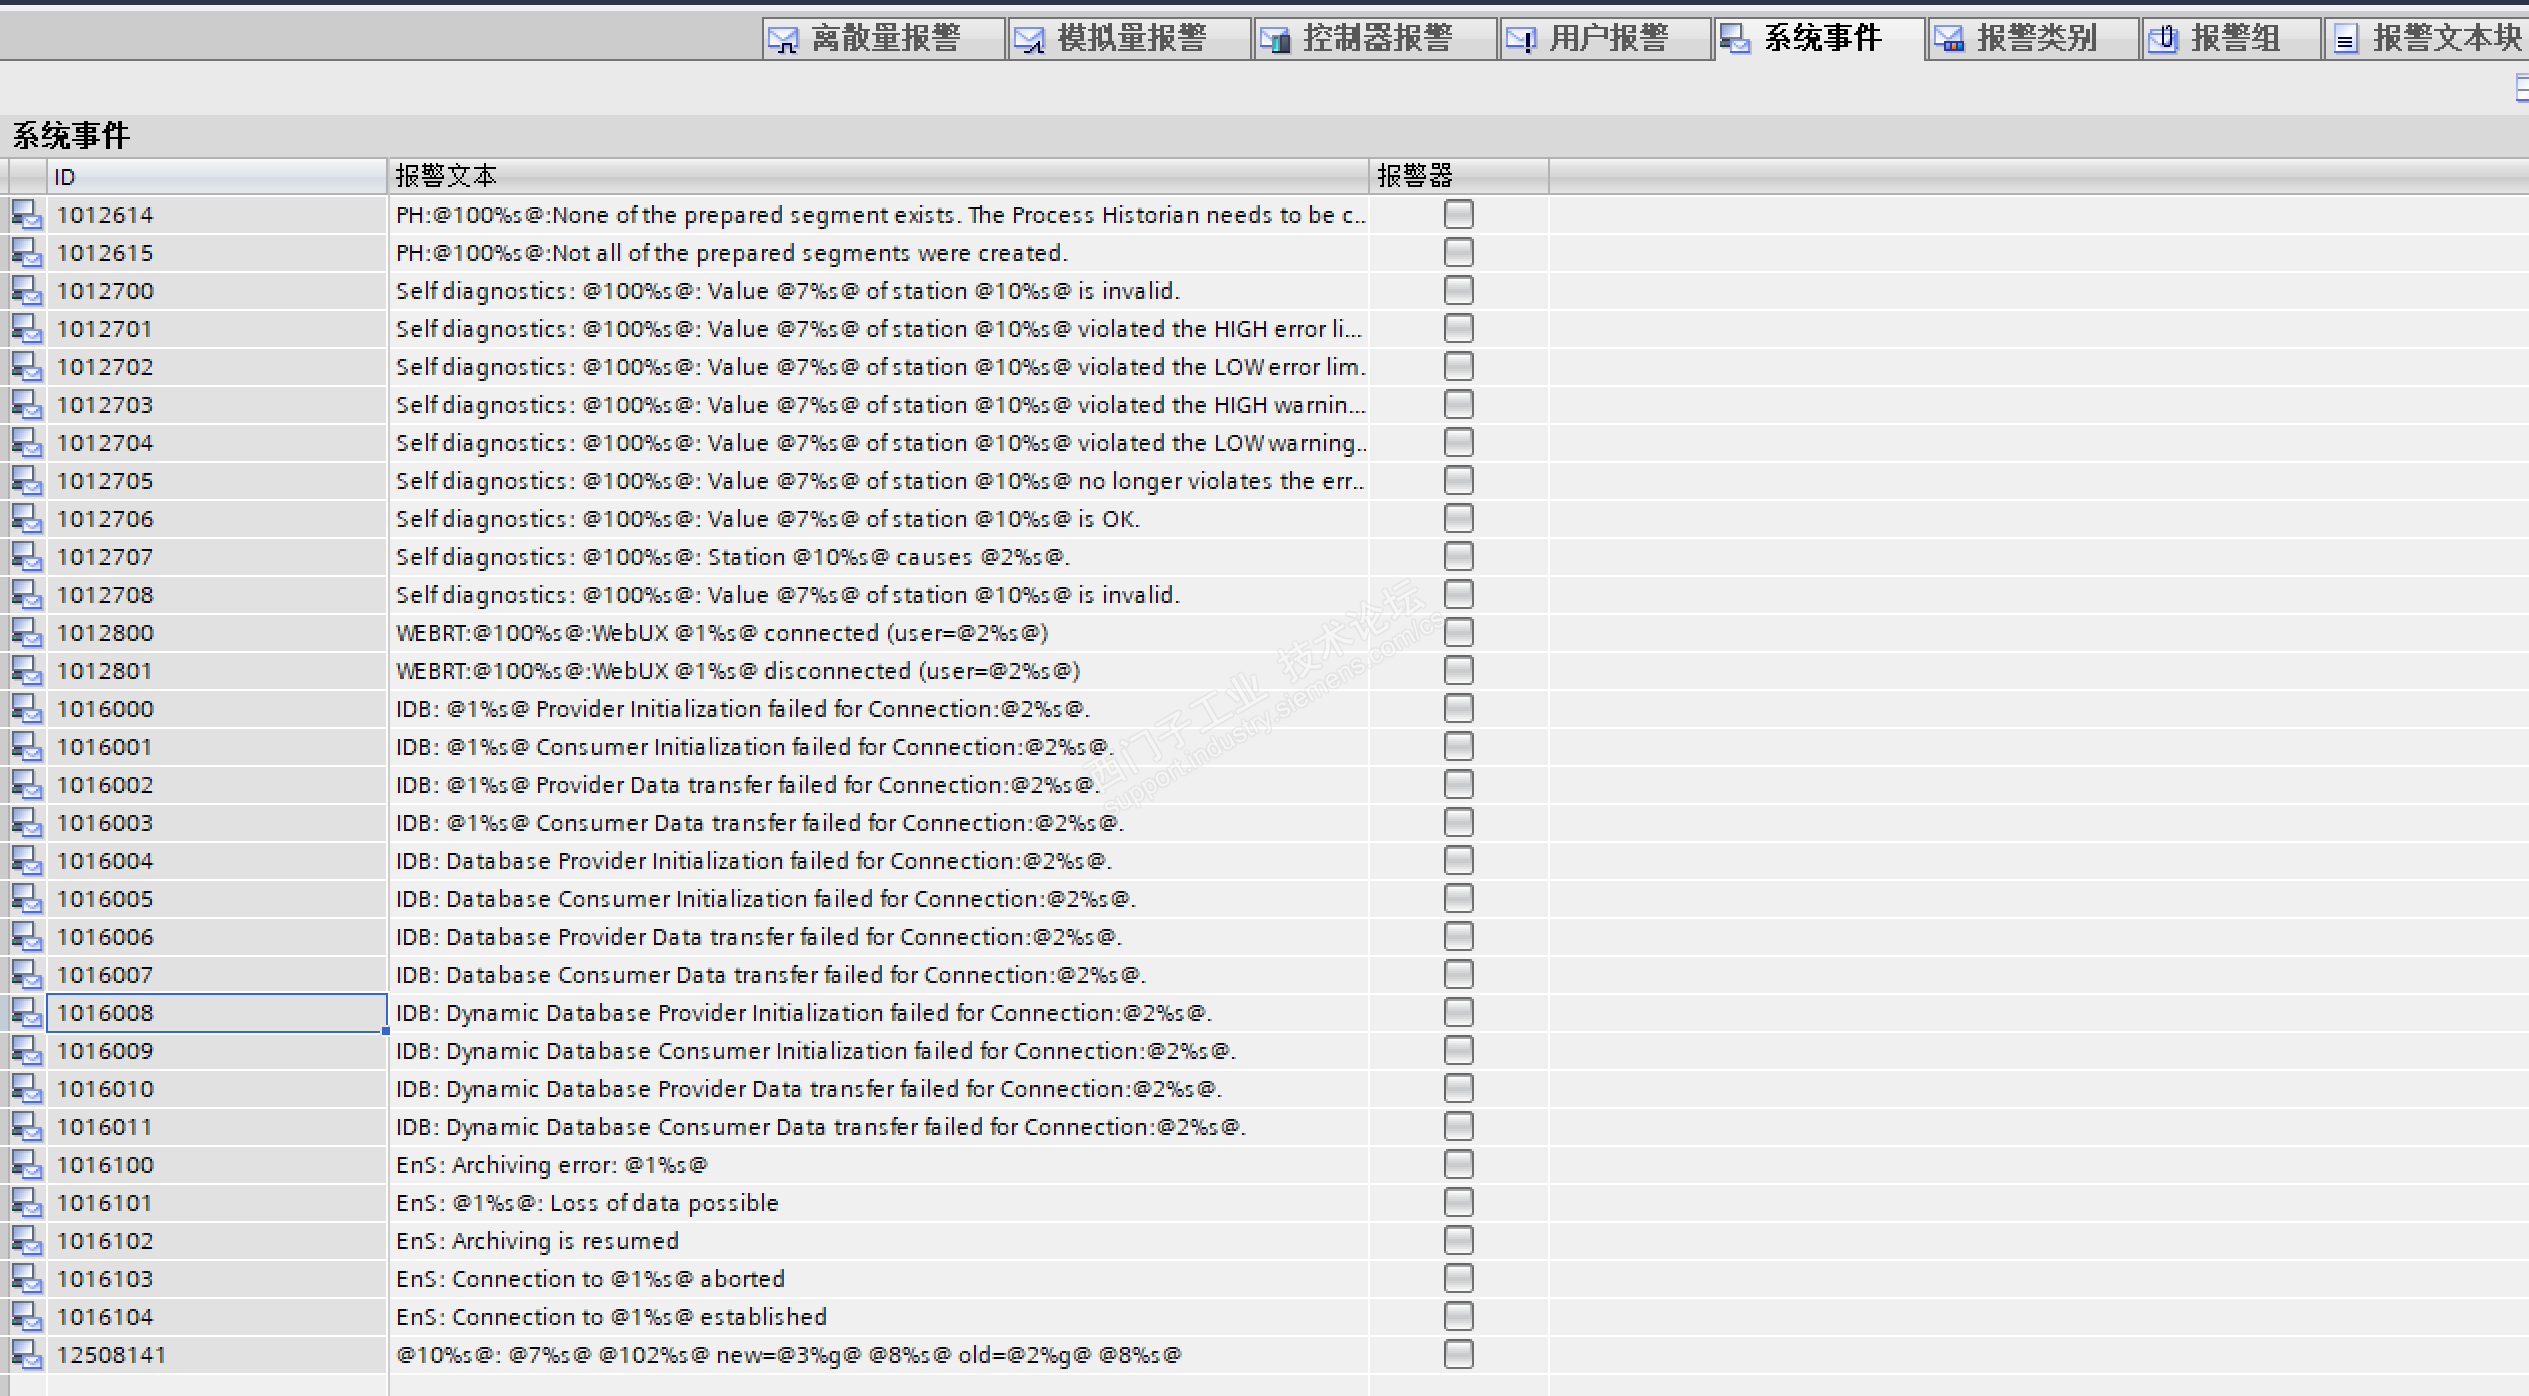Click the row icon for event 12508141
The width and height of the screenshot is (2529, 1396).
coord(27,1355)
